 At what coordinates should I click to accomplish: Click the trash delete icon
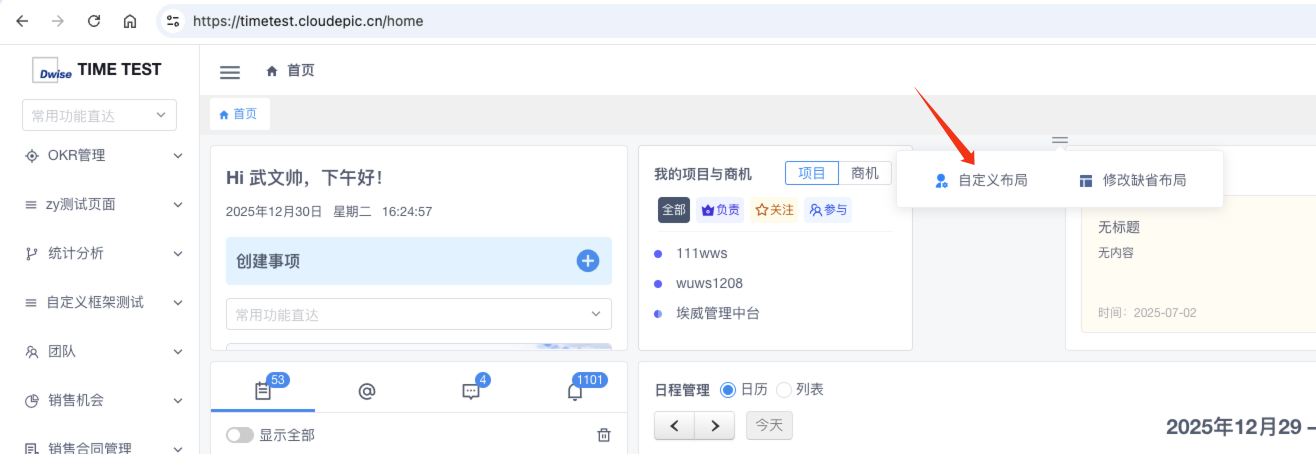pos(603,435)
